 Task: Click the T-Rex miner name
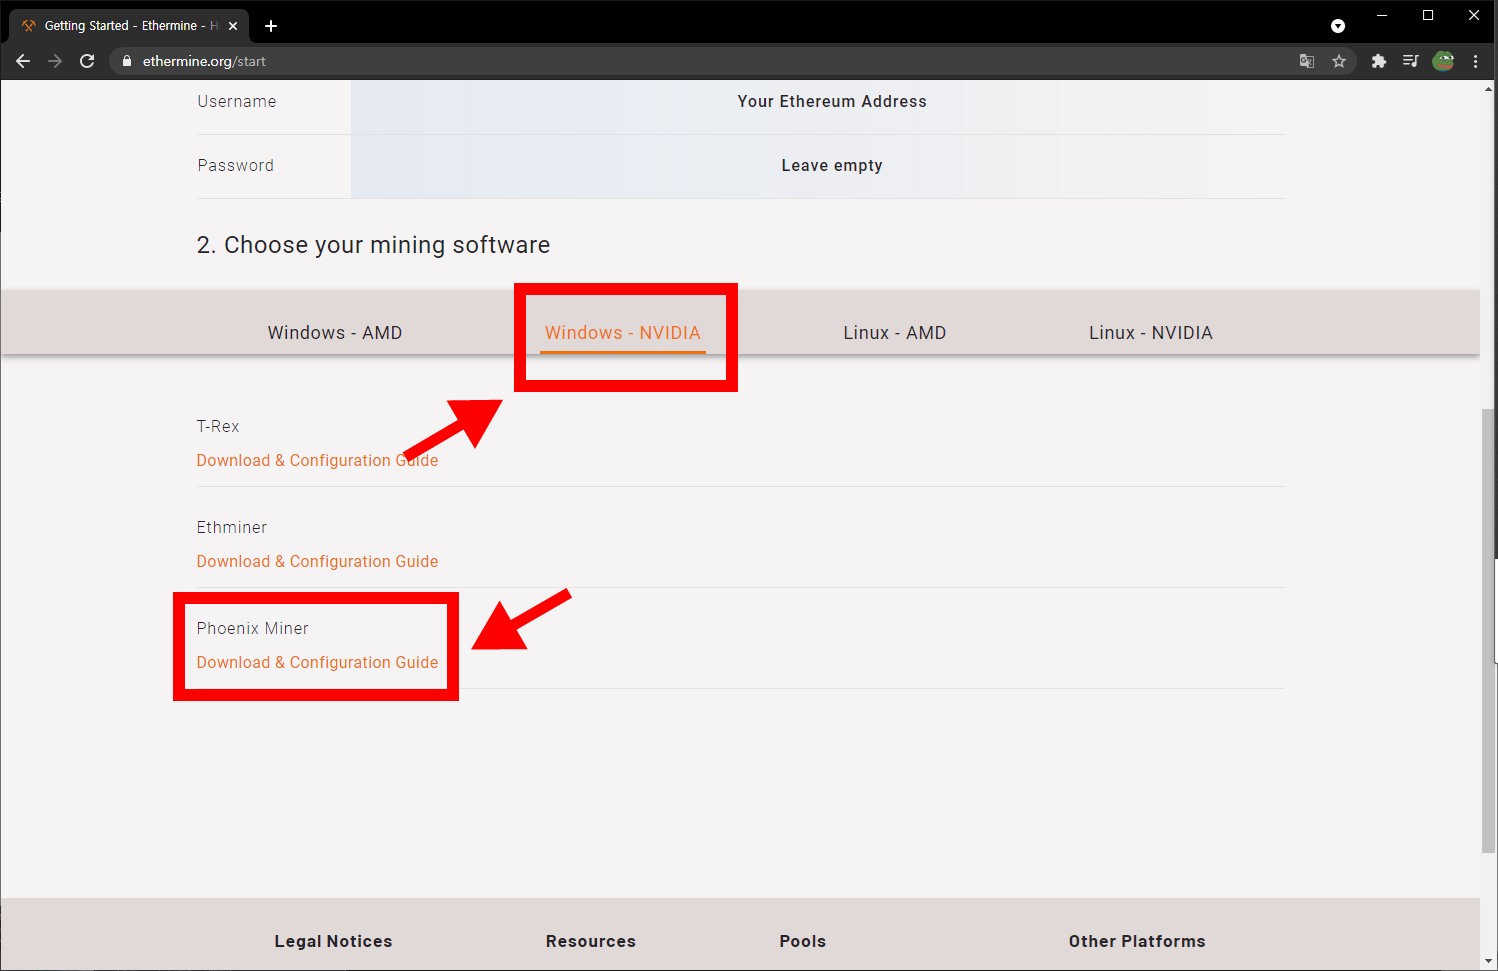pos(218,426)
